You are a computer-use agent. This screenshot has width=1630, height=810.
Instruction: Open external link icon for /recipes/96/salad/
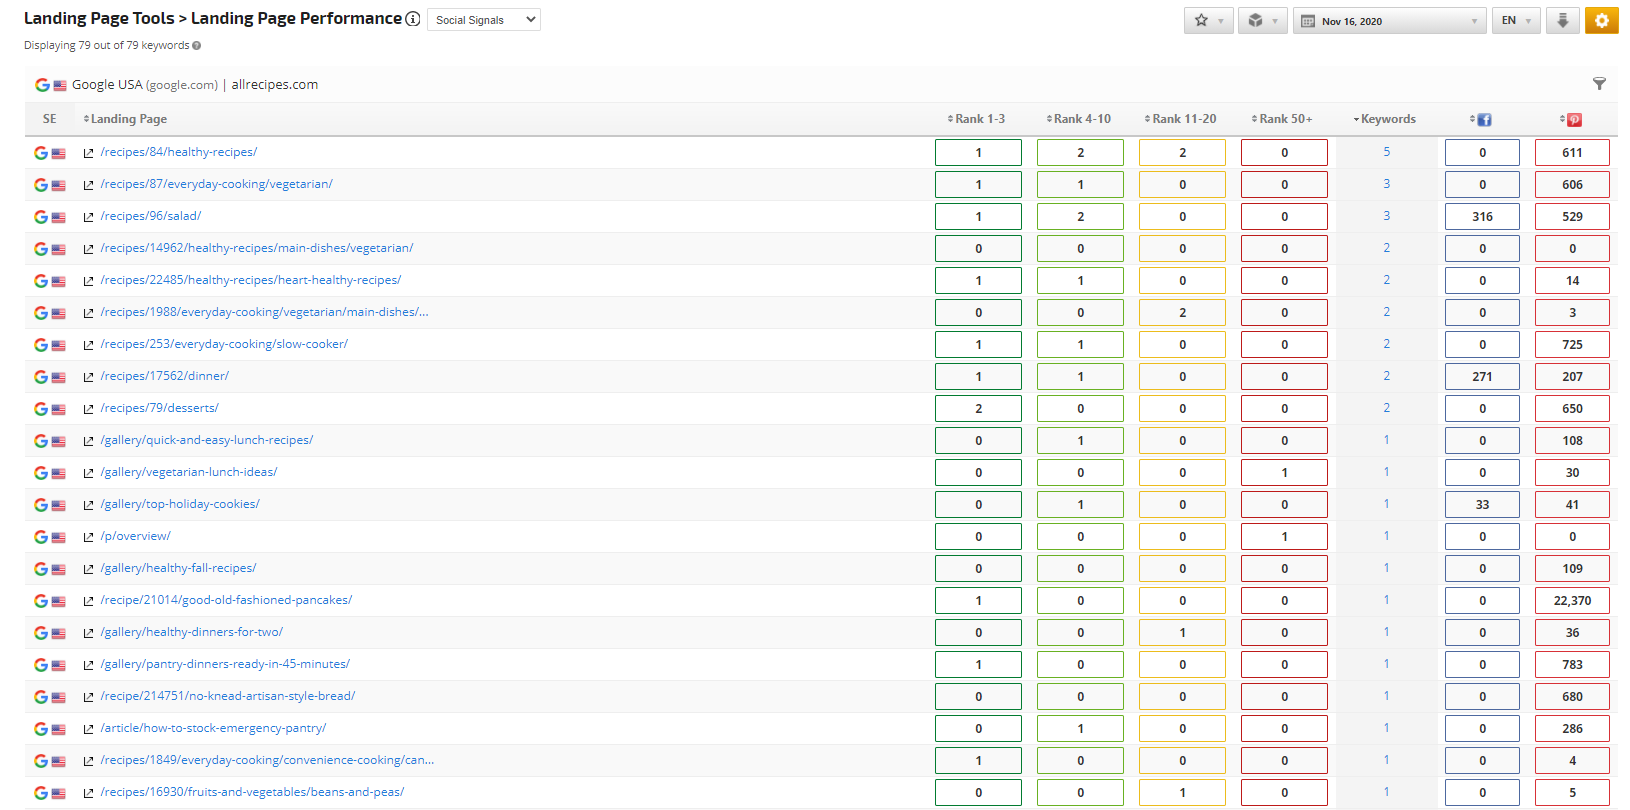(88, 217)
